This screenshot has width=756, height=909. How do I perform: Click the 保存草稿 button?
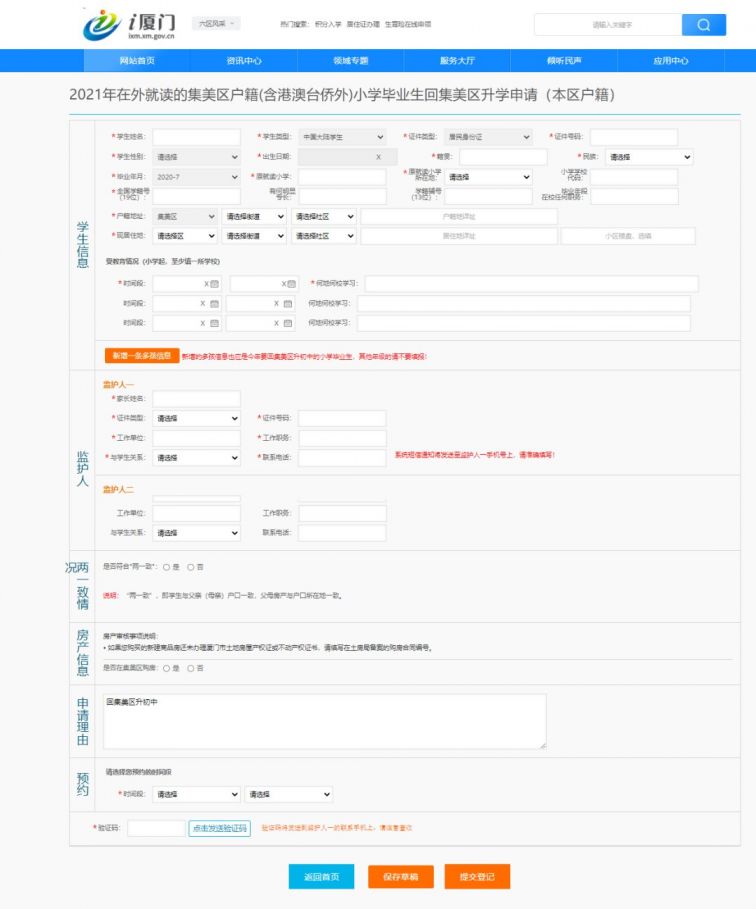point(401,877)
